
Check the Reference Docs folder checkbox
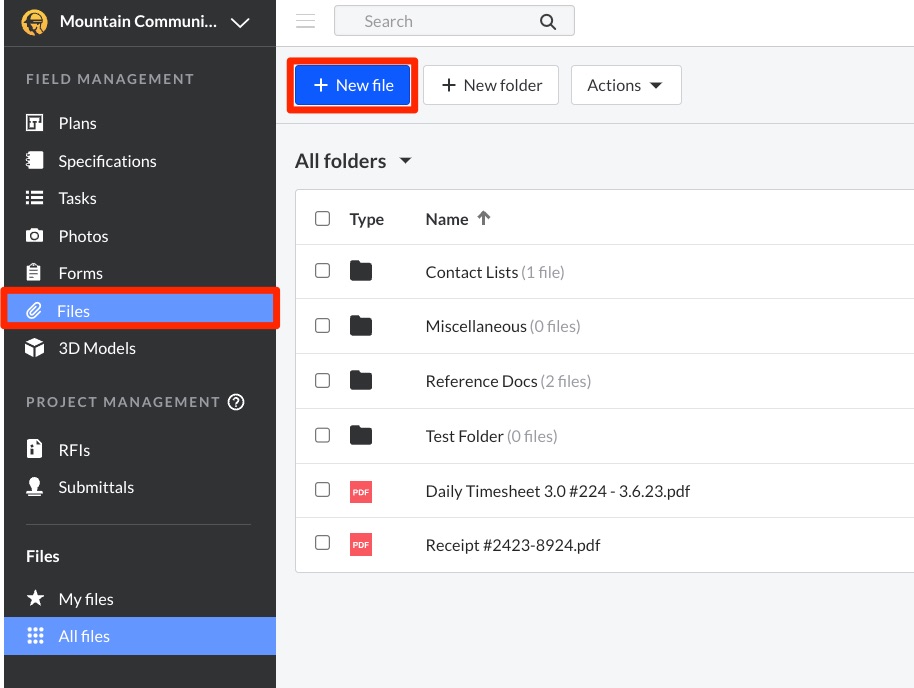point(322,380)
